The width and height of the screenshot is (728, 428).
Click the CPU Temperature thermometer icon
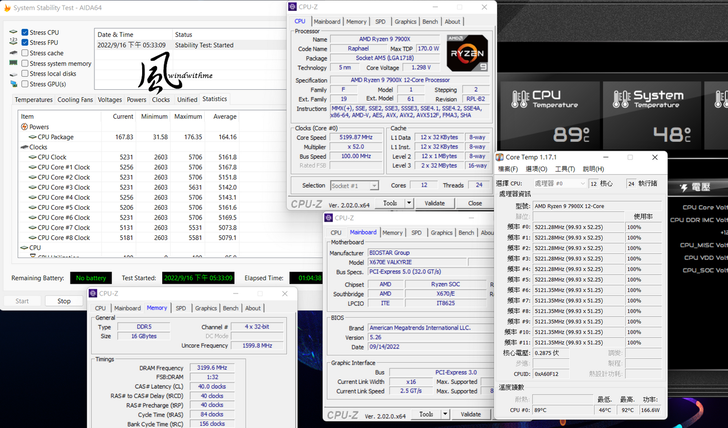pos(520,99)
